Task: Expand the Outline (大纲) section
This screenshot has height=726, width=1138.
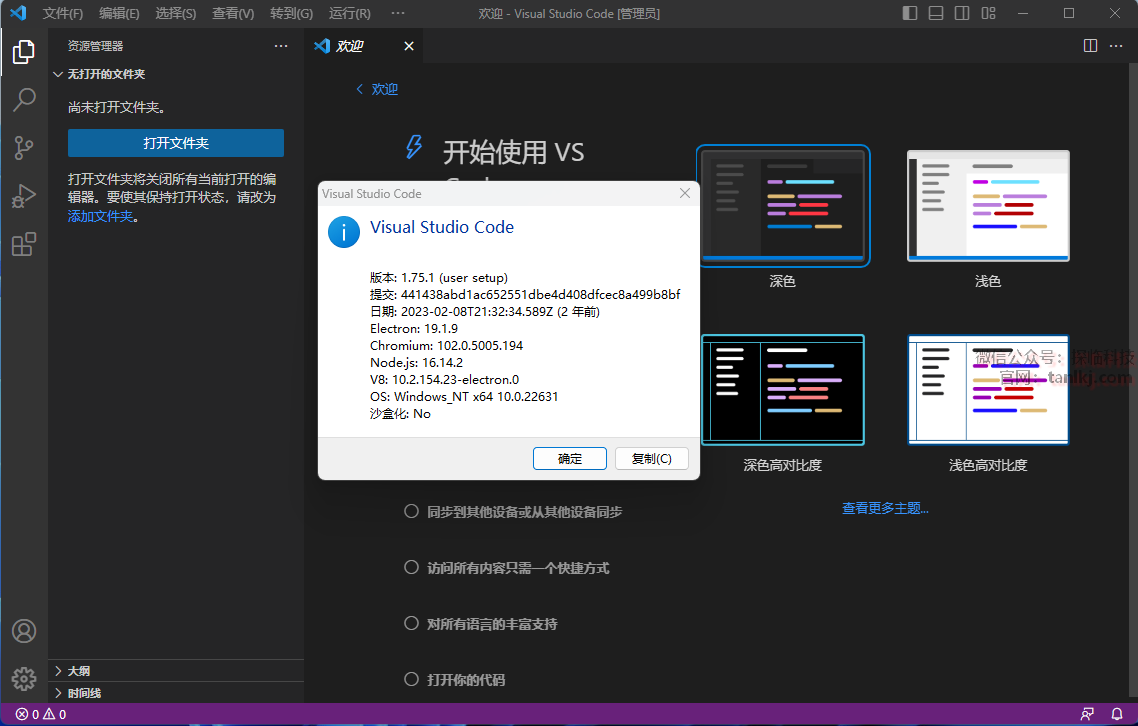Action: coord(78,671)
